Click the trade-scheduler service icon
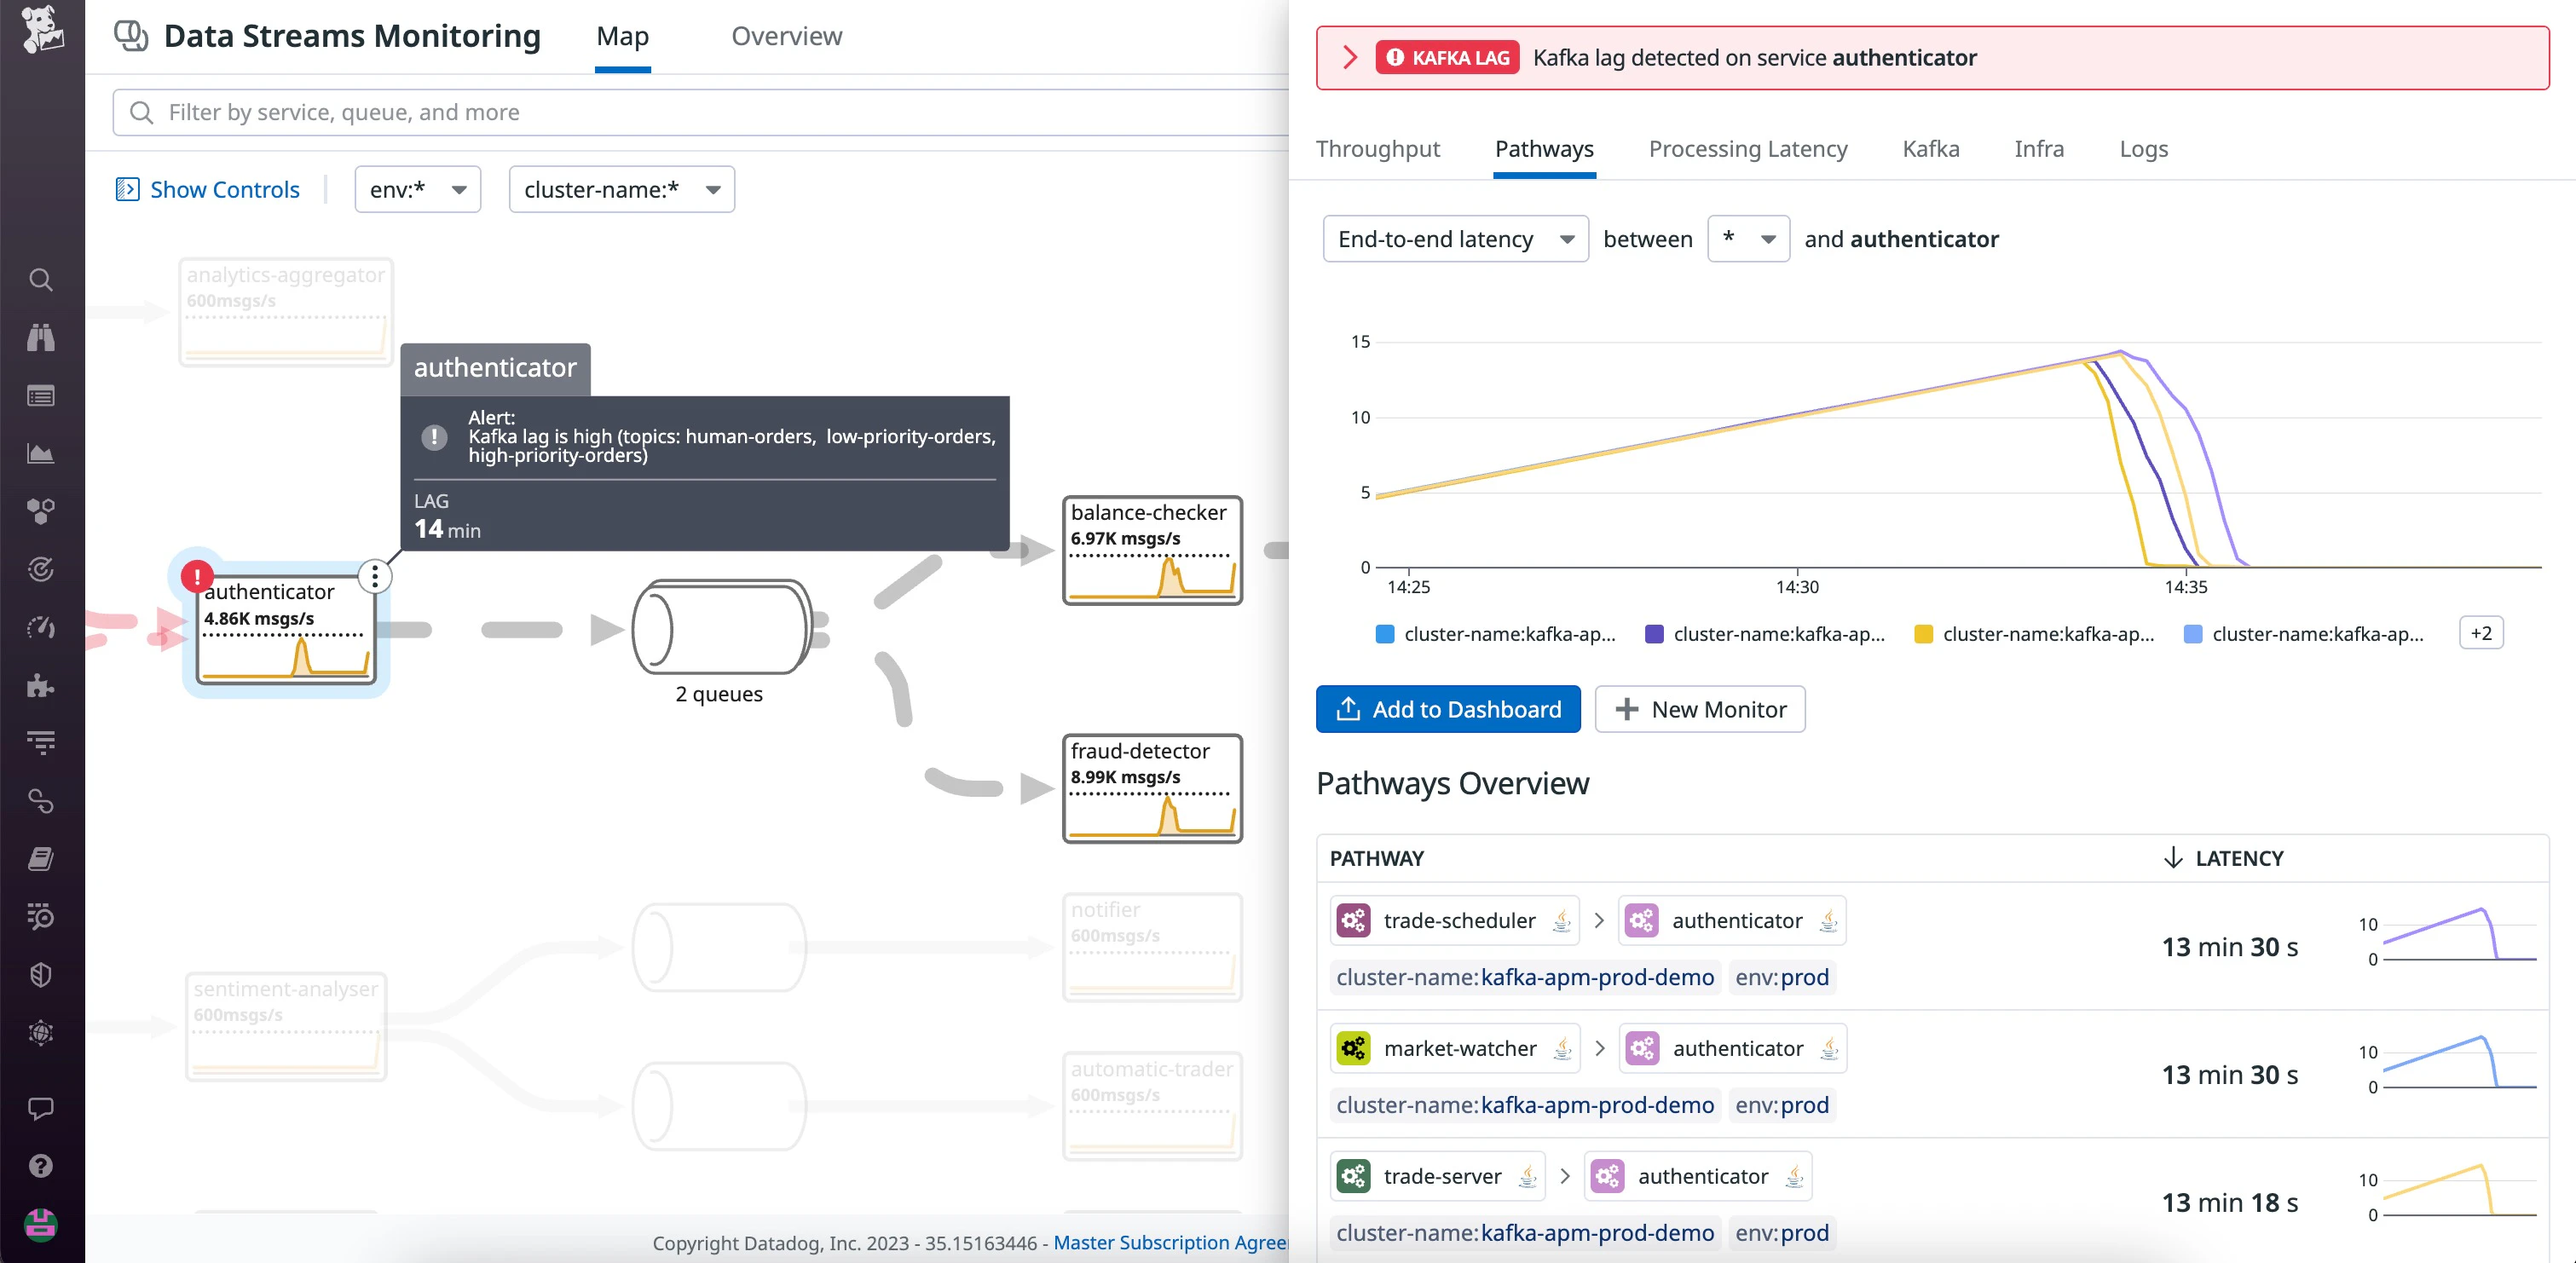Viewport: 2576px width, 1263px height. tap(1354, 920)
